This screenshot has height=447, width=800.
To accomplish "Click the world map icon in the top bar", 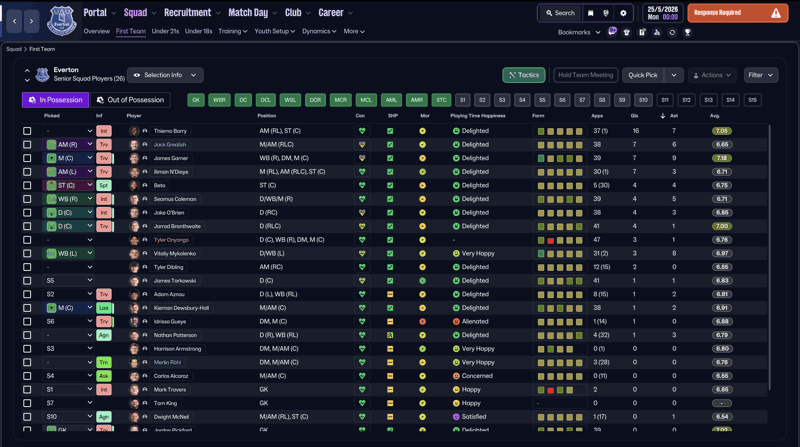I will [606, 13].
